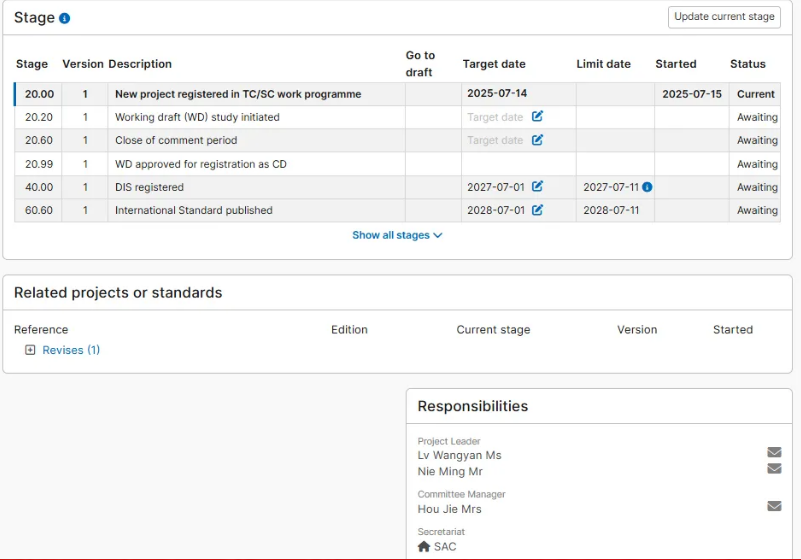Screen dimensions: 801x560
Task: Expand Show all stages
Action: [397, 236]
